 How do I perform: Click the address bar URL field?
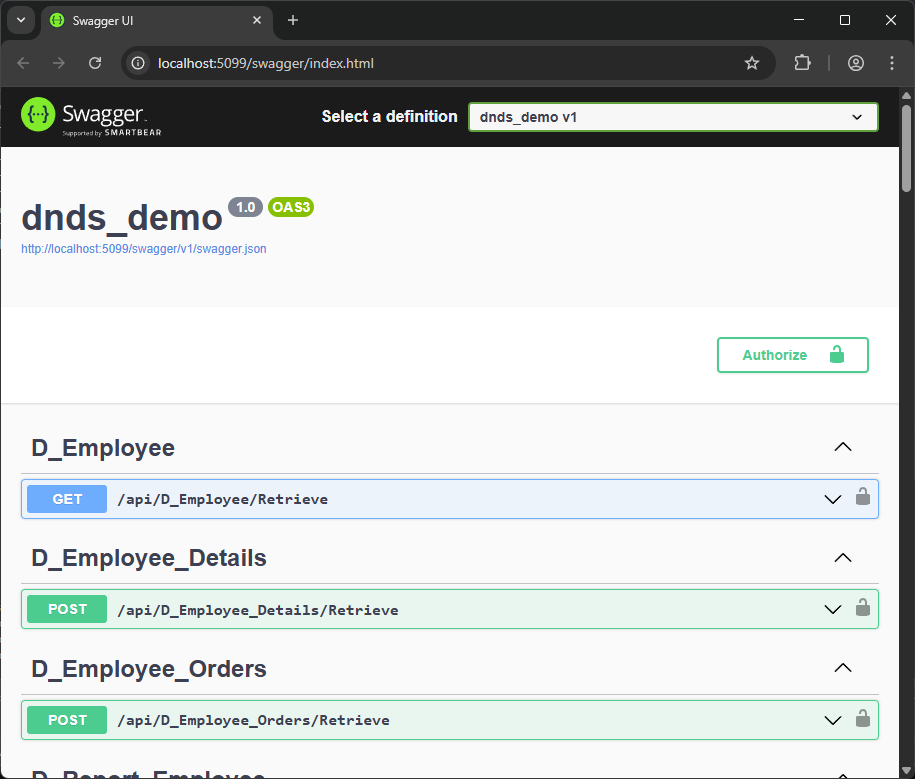(440, 63)
